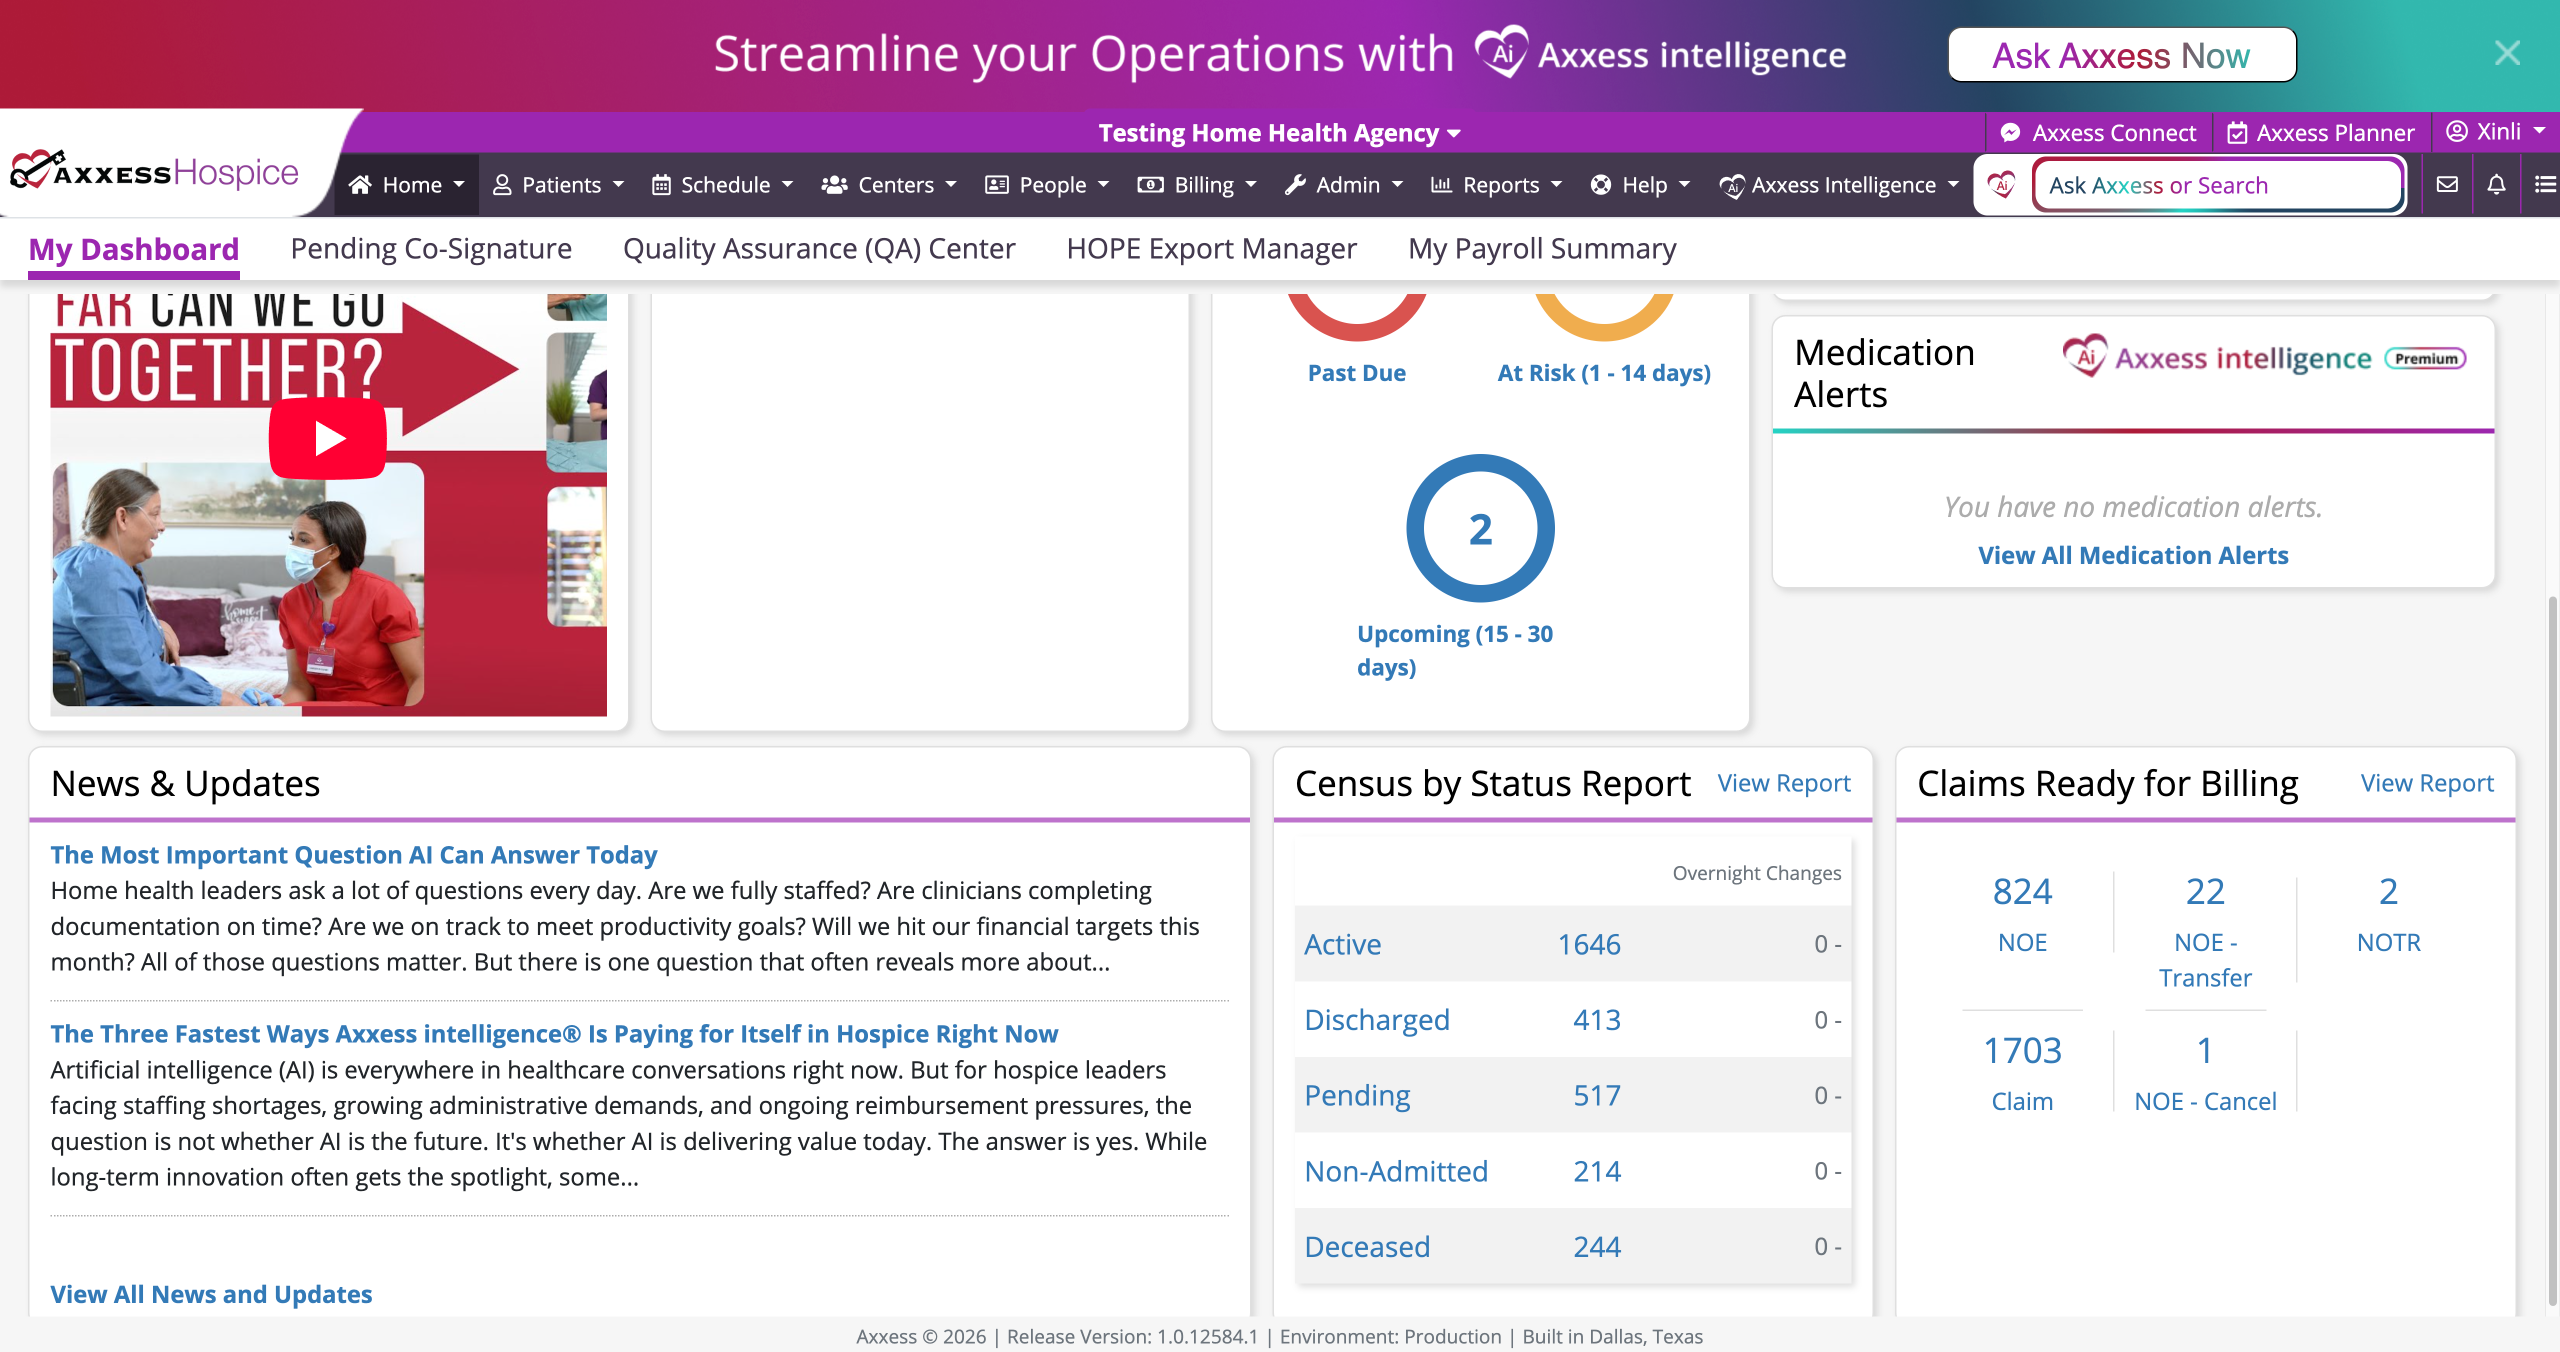Click the Billing money icon
This screenshot has height=1352, width=2560.
point(1150,185)
